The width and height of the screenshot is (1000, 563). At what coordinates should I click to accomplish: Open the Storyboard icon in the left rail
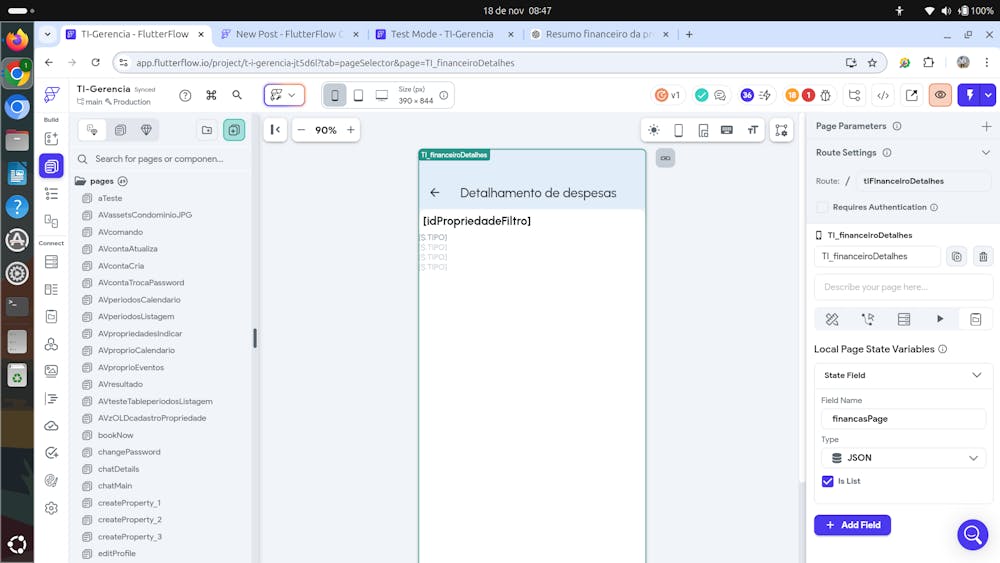[x=51, y=221]
